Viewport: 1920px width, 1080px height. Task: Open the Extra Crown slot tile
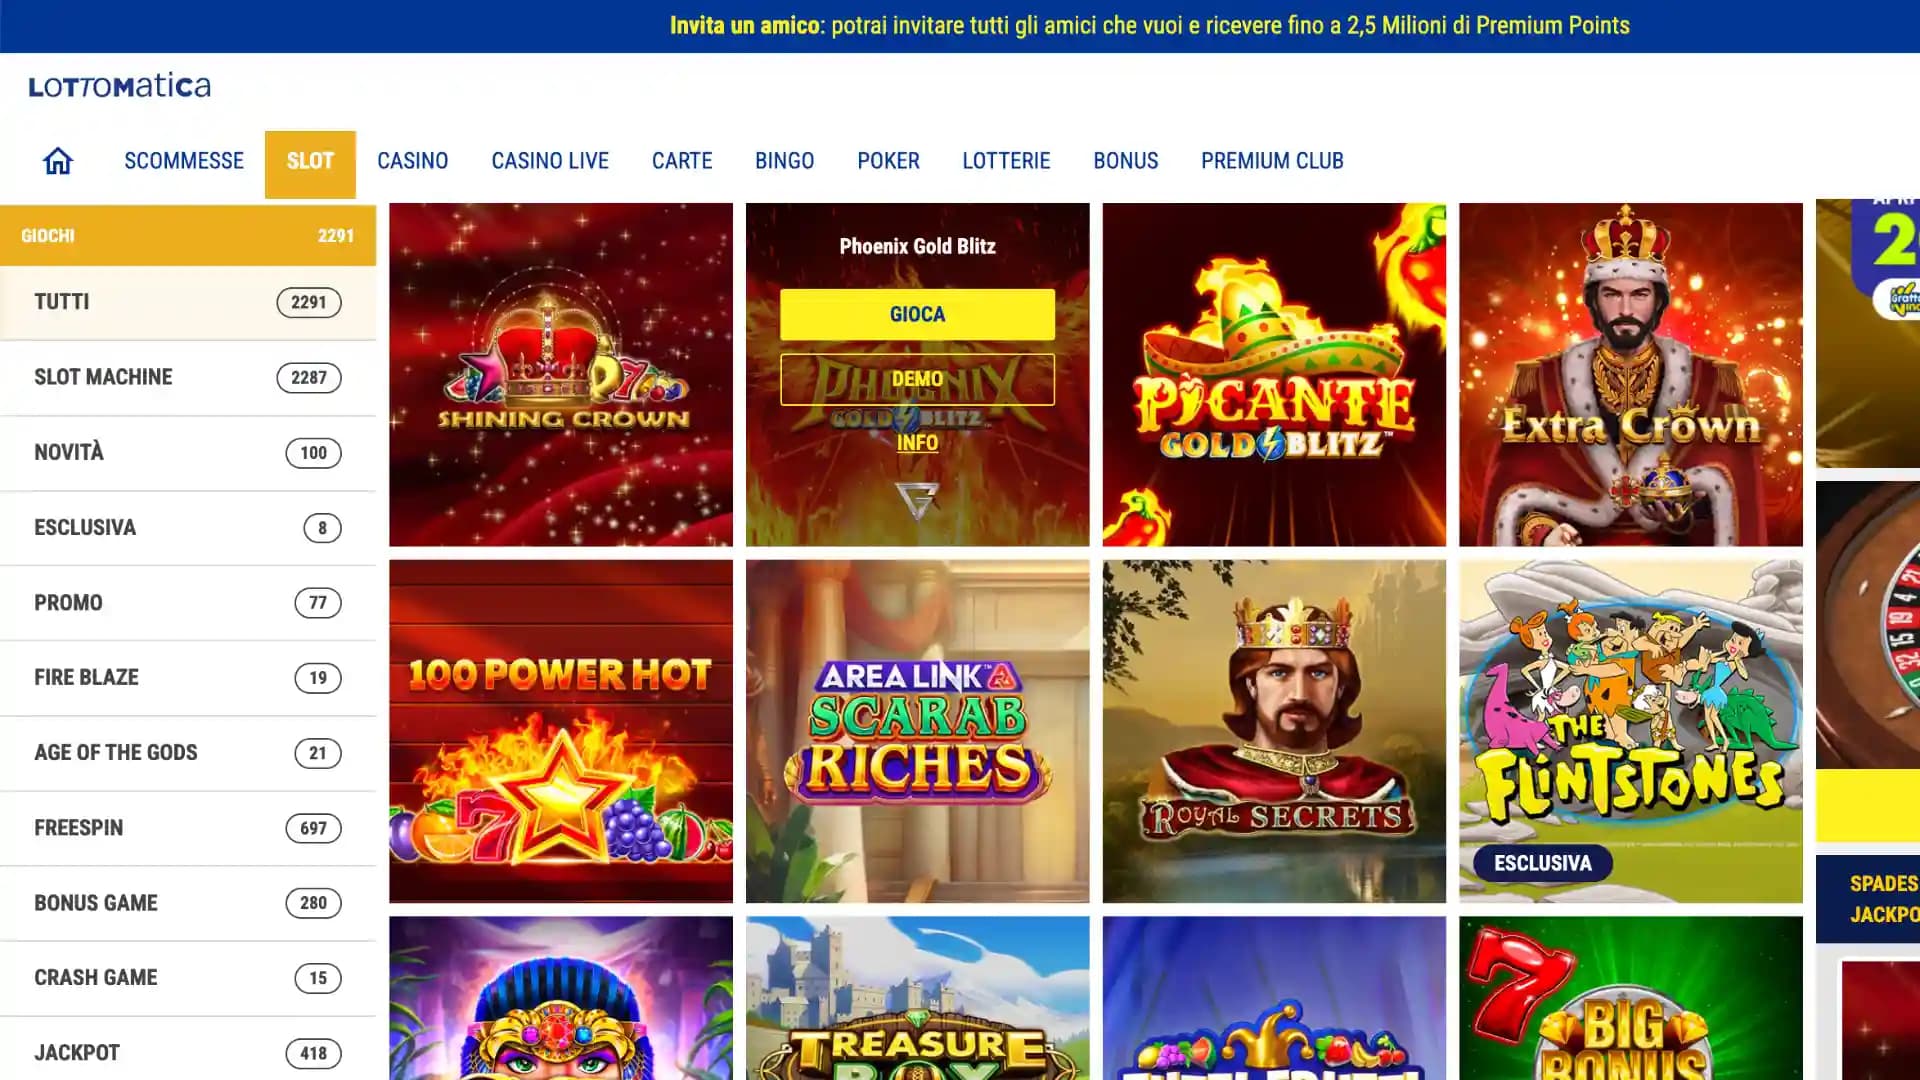pyautogui.click(x=1631, y=374)
